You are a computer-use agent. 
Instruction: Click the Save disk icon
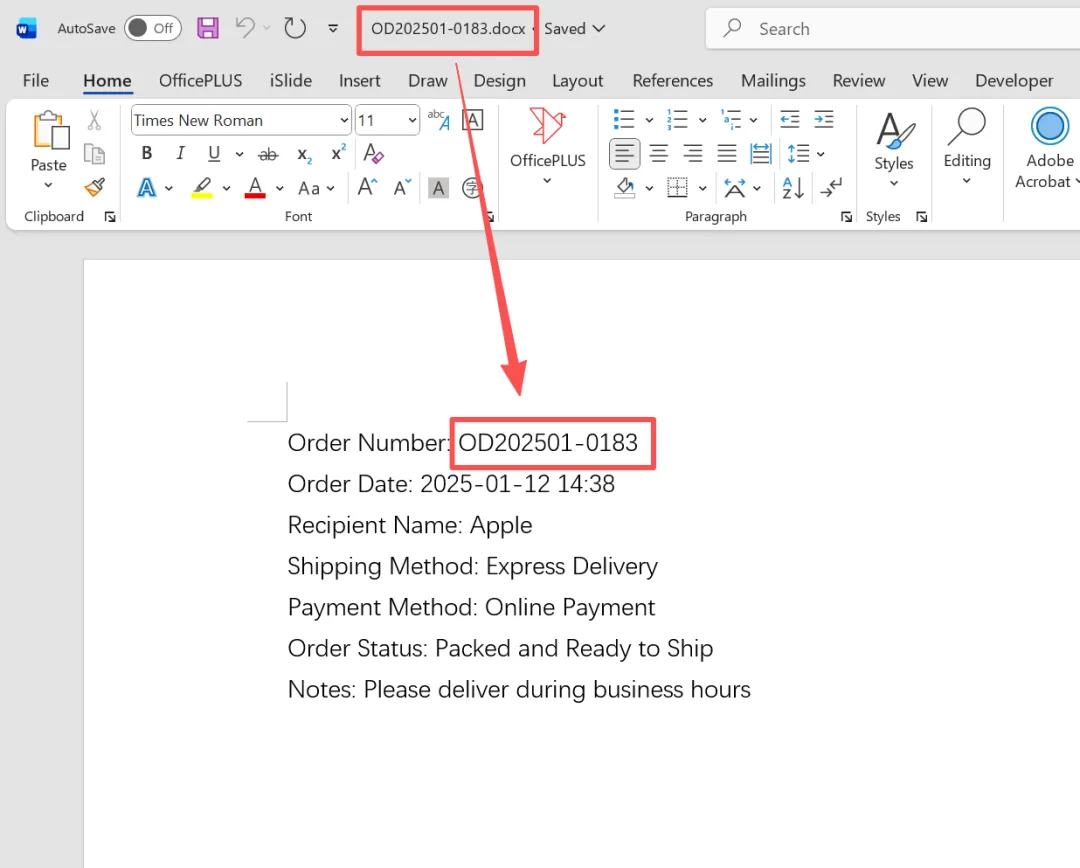point(207,28)
